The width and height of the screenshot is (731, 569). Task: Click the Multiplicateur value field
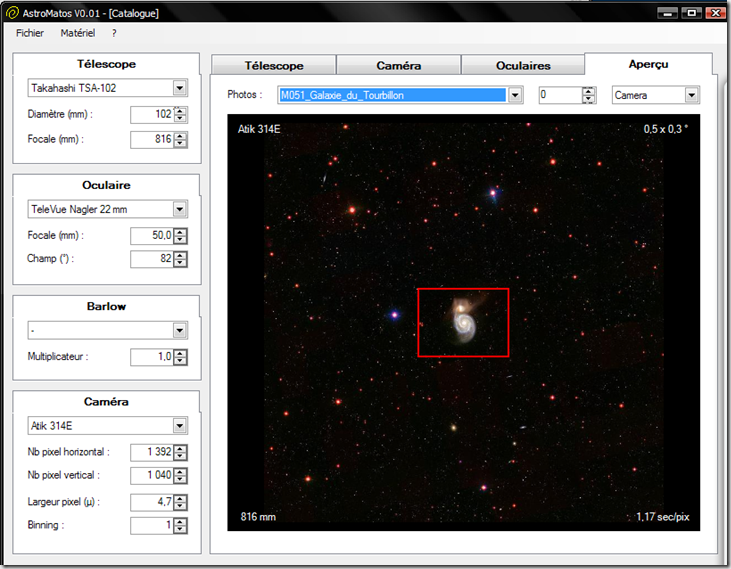click(x=152, y=357)
